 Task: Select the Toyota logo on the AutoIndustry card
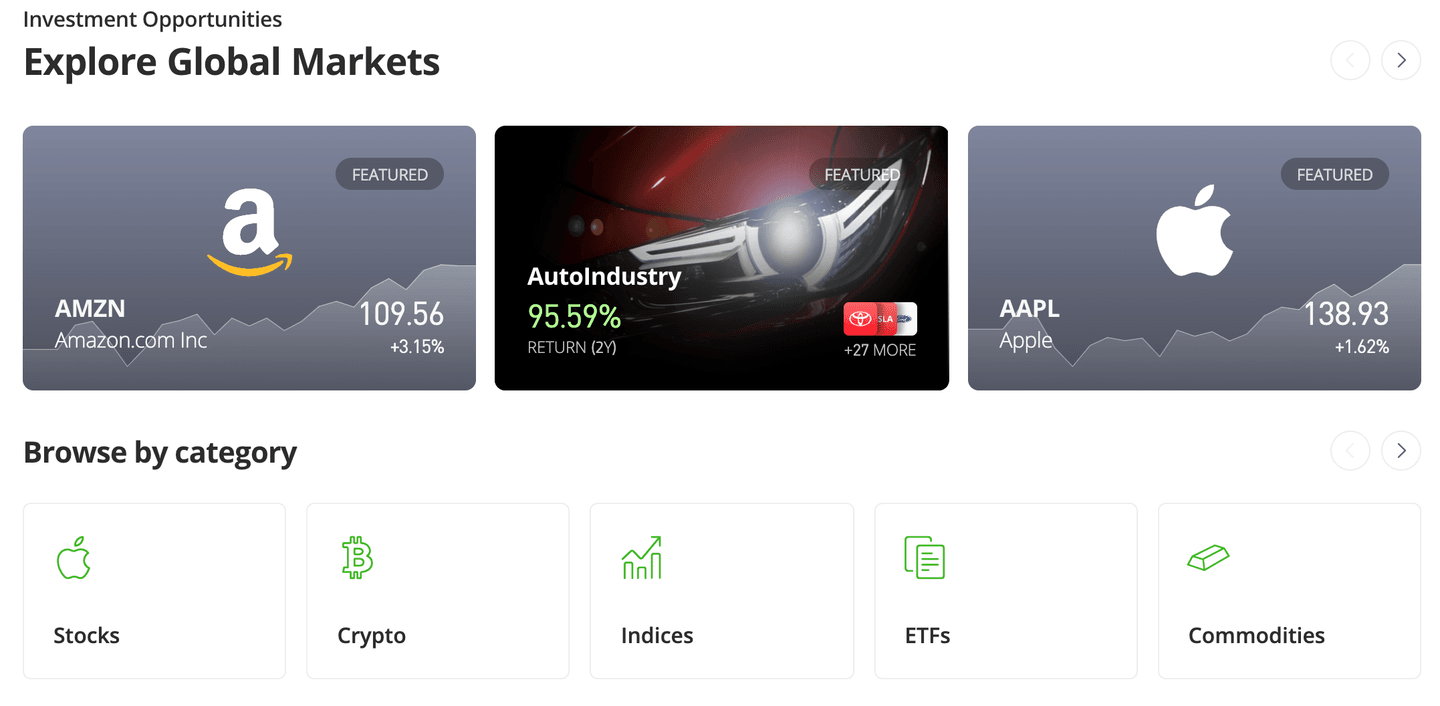[859, 318]
